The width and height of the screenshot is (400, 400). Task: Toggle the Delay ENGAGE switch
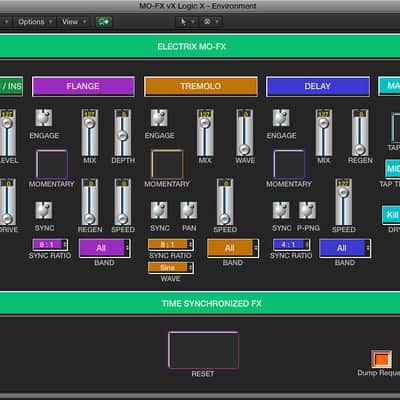coord(281,118)
